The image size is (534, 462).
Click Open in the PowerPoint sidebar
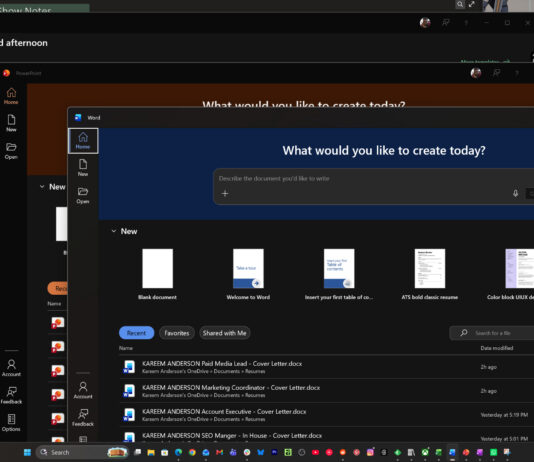(x=11, y=151)
